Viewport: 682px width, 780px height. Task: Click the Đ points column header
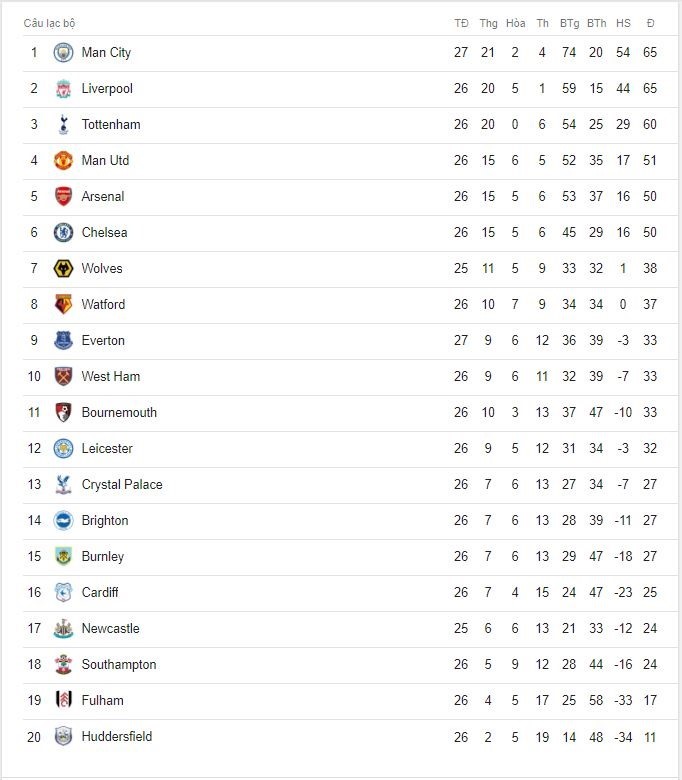pos(650,23)
